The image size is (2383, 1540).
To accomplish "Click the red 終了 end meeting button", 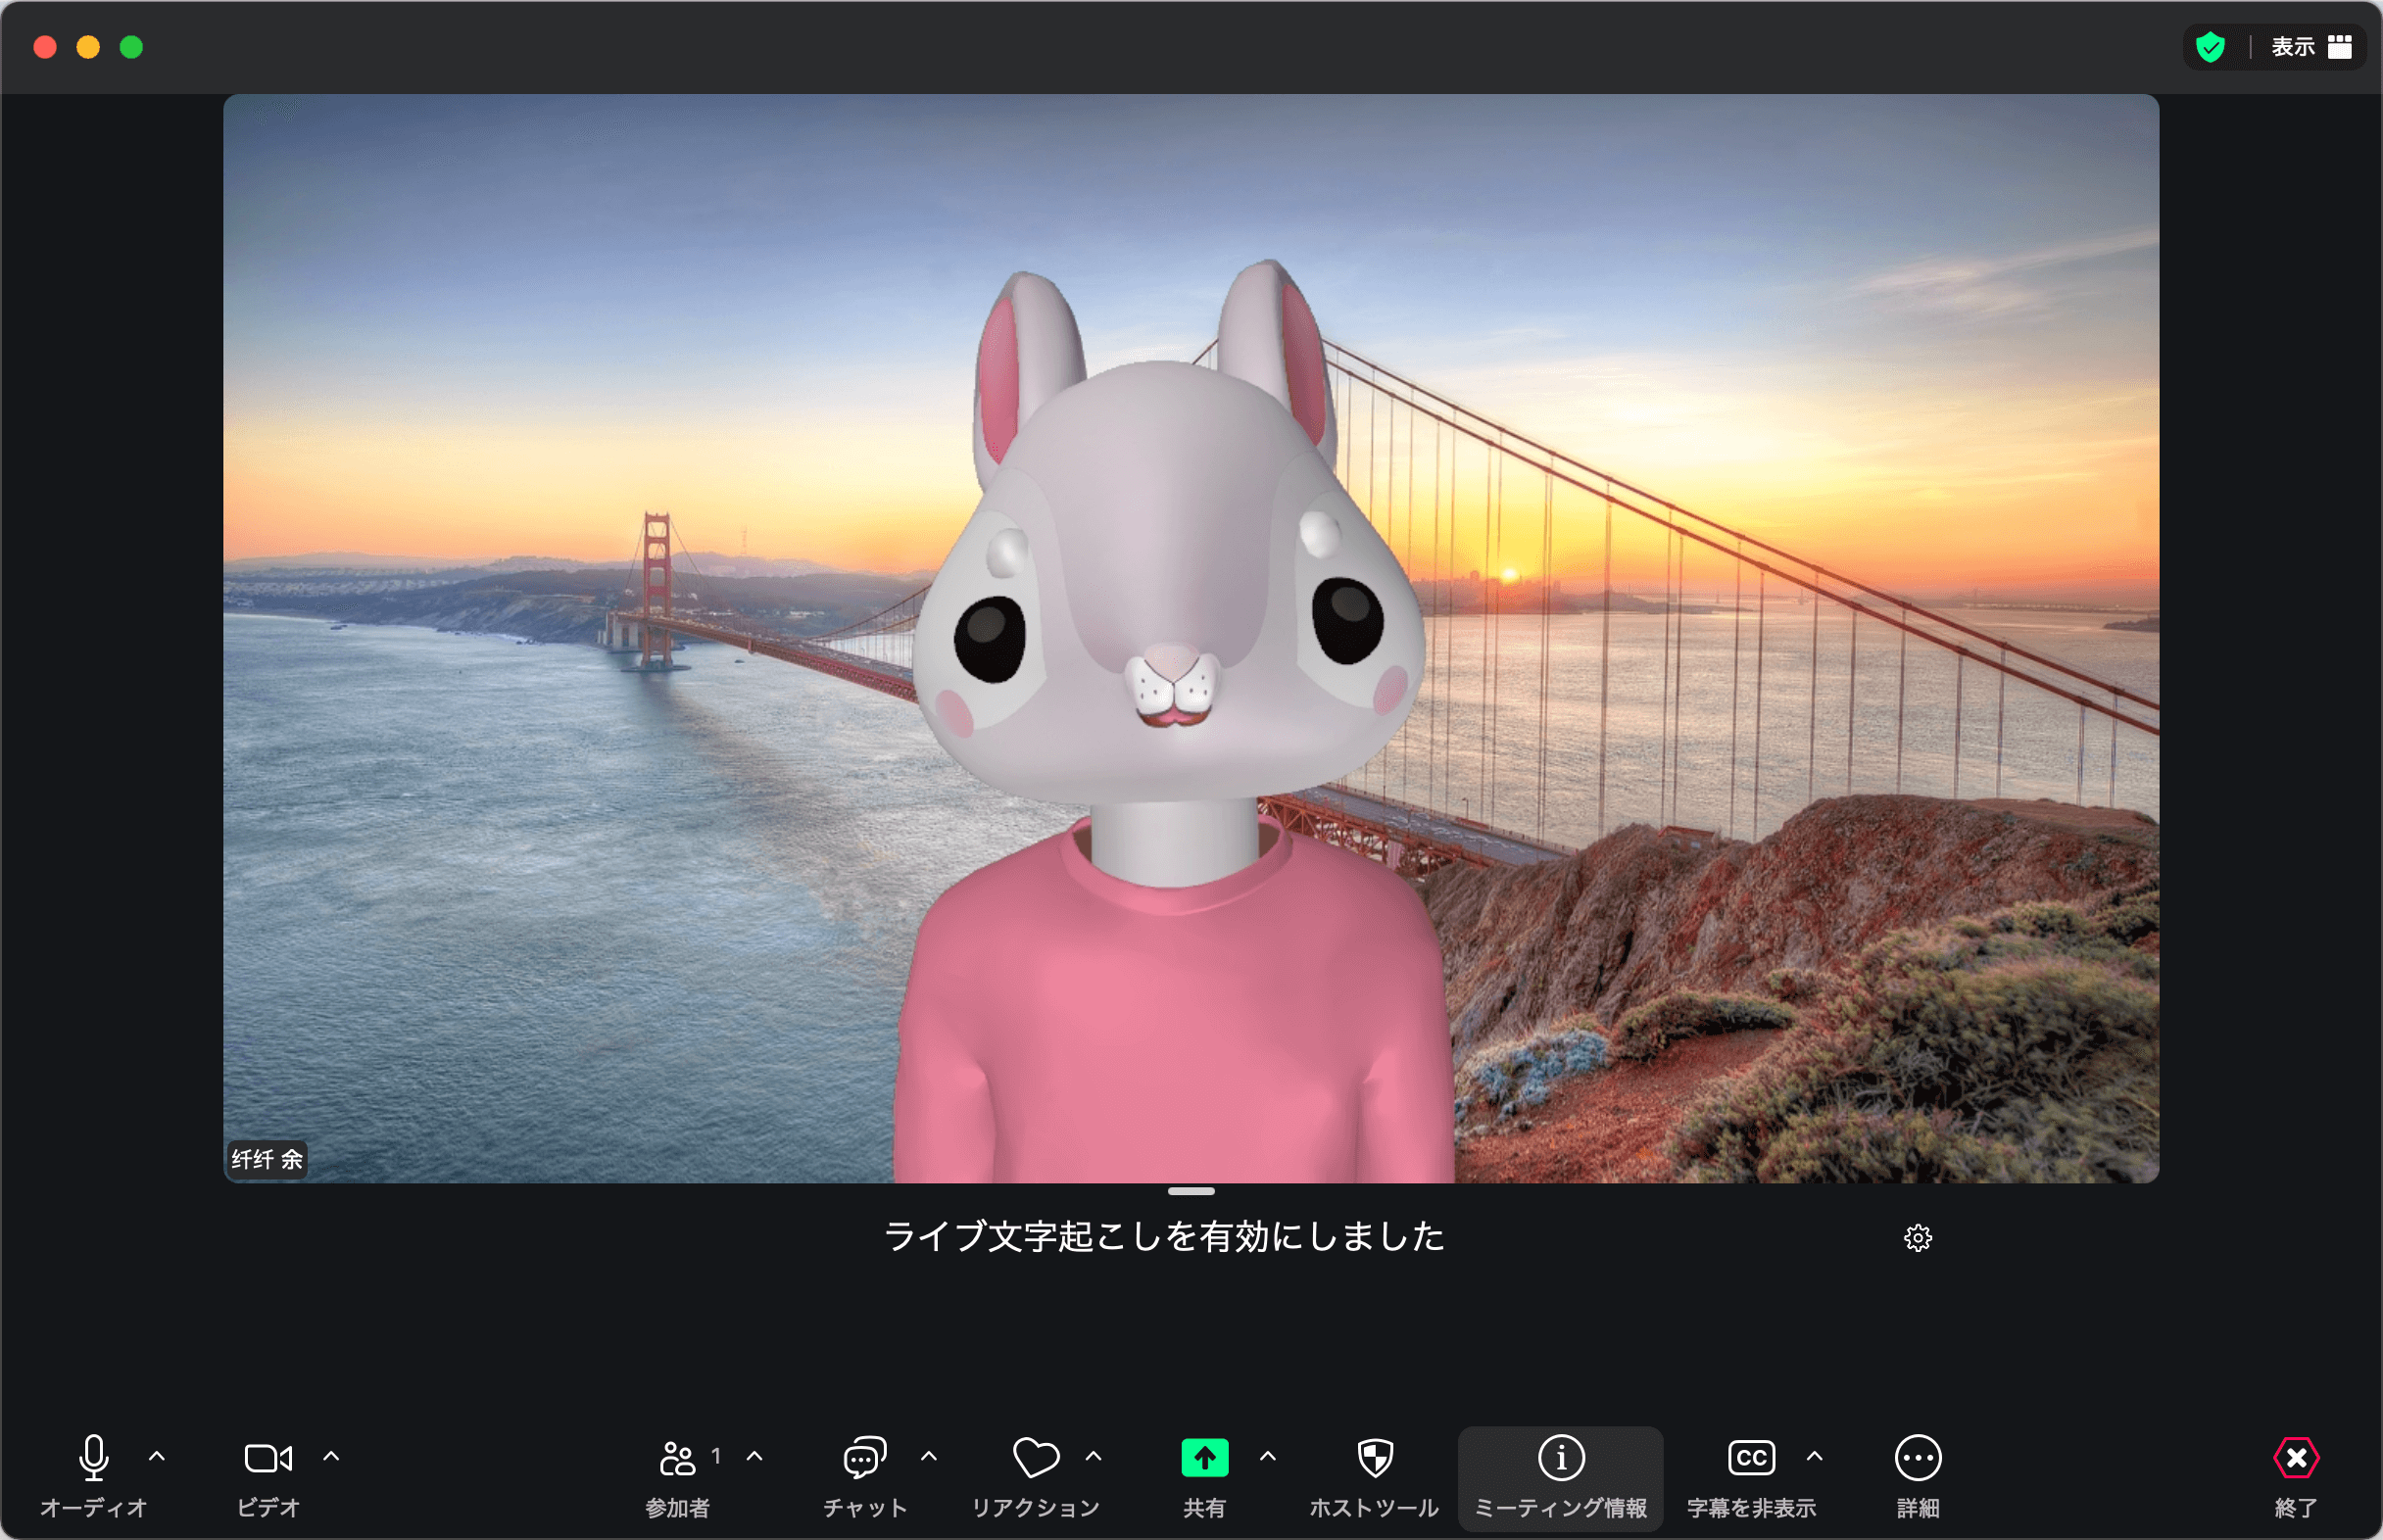I will point(2295,1458).
